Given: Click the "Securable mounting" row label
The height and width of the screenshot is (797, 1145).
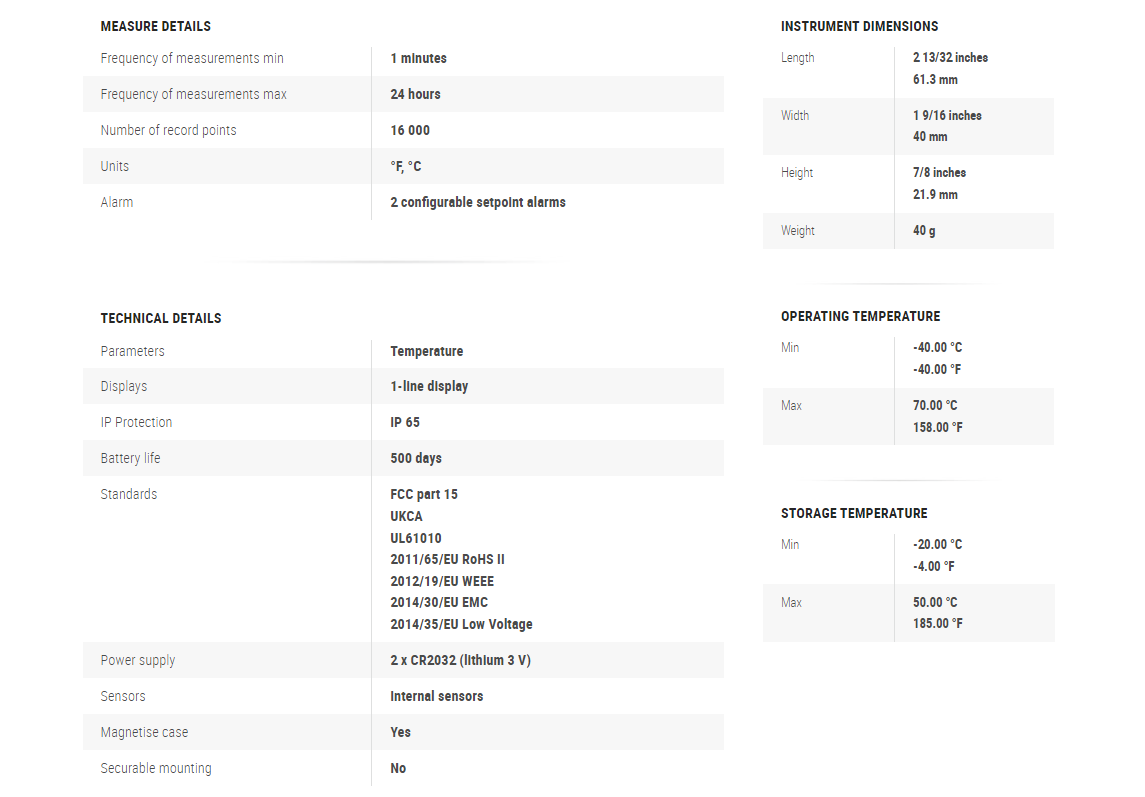Looking at the screenshot, I should (x=156, y=768).
